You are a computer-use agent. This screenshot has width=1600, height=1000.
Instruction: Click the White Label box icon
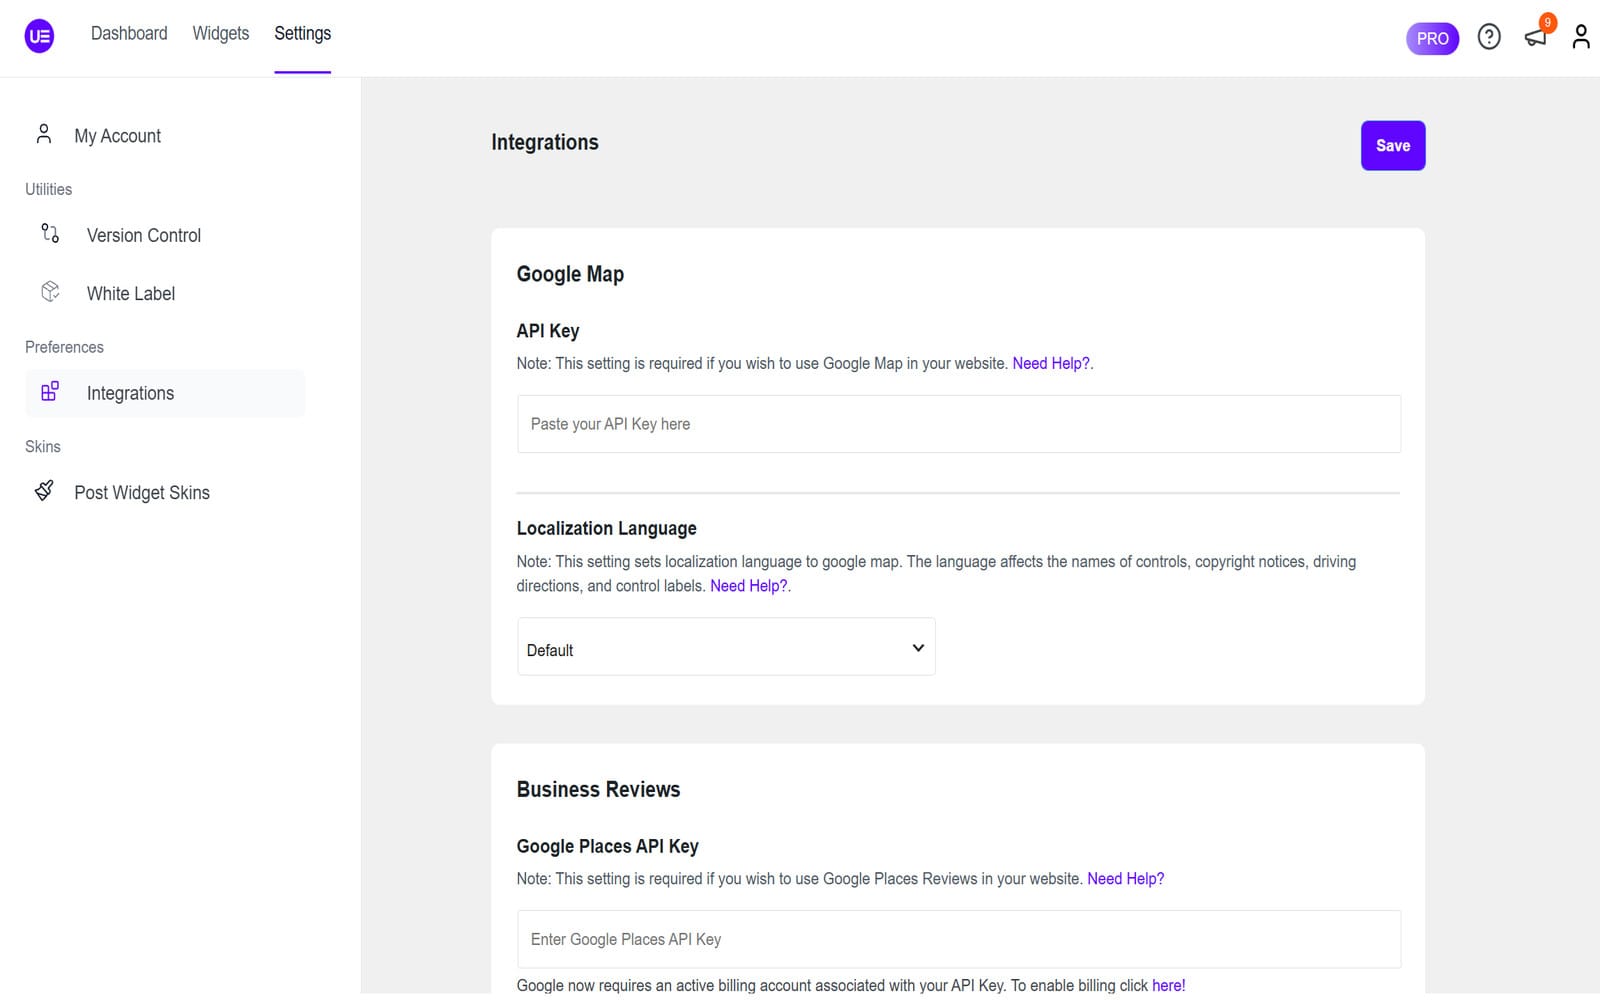(x=50, y=291)
